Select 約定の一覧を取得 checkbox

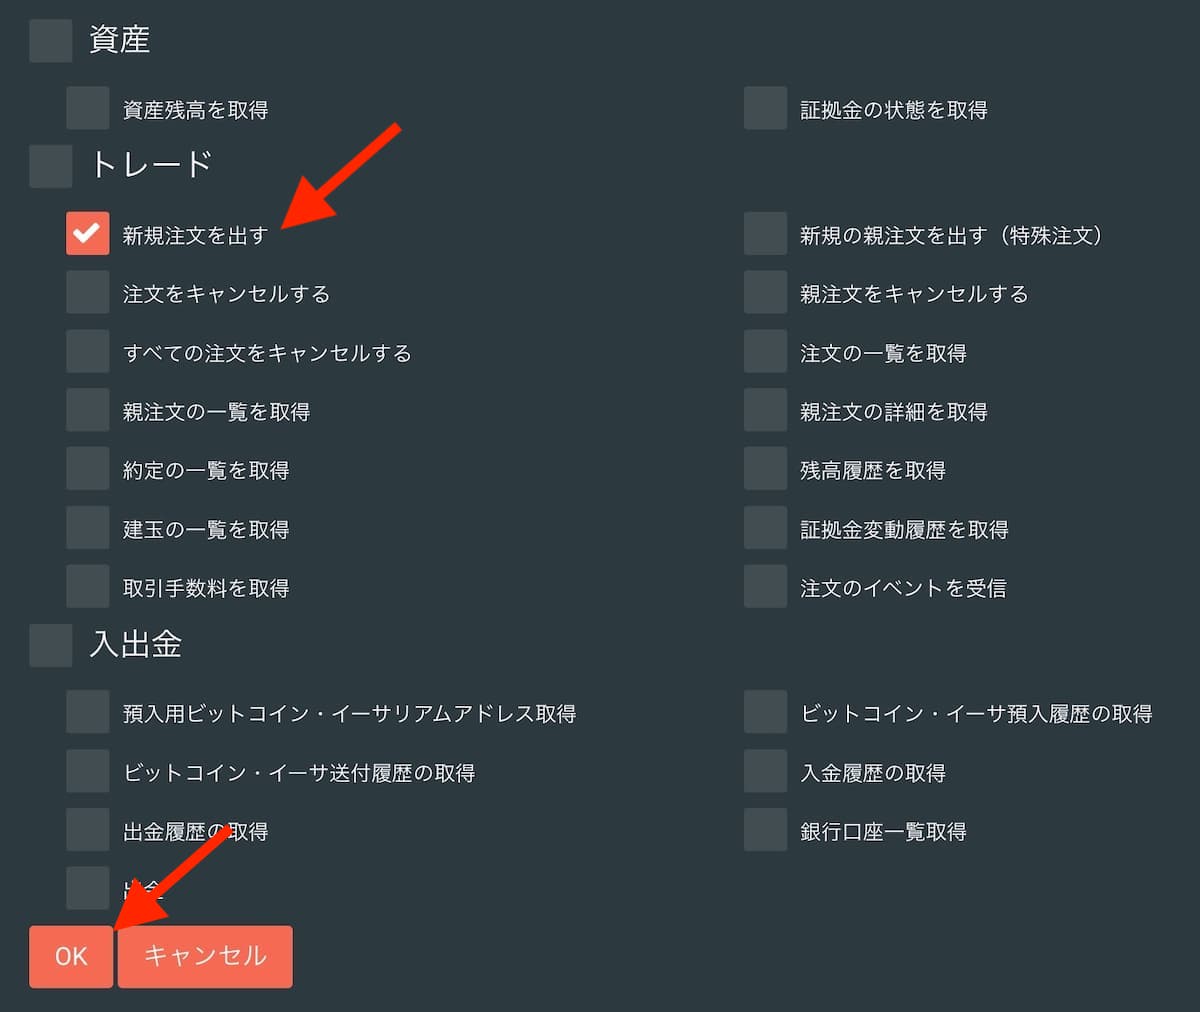88,469
